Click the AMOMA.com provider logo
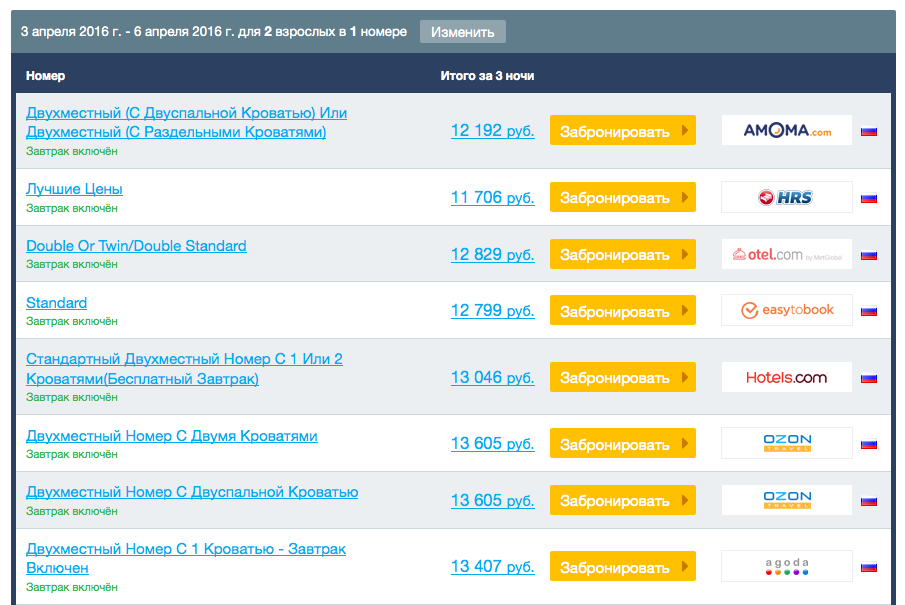This screenshot has height=605, width=905. coord(787,131)
